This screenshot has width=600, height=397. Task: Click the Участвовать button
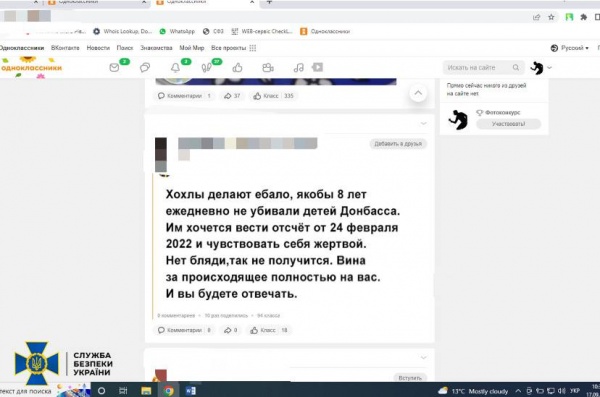click(x=509, y=124)
